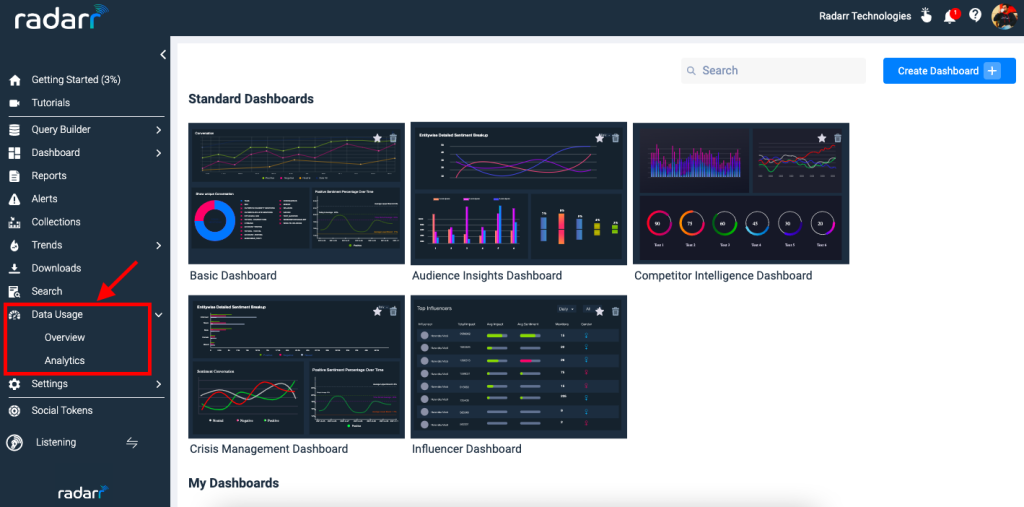
Task: Favorite the Competitor Intelligence Dashboard with star
Action: tap(822, 138)
